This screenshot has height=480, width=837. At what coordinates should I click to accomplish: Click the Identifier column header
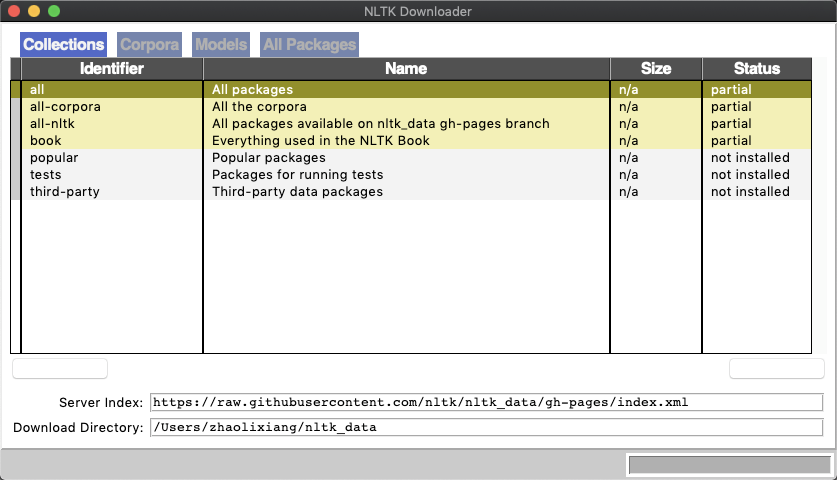pyautogui.click(x=112, y=69)
